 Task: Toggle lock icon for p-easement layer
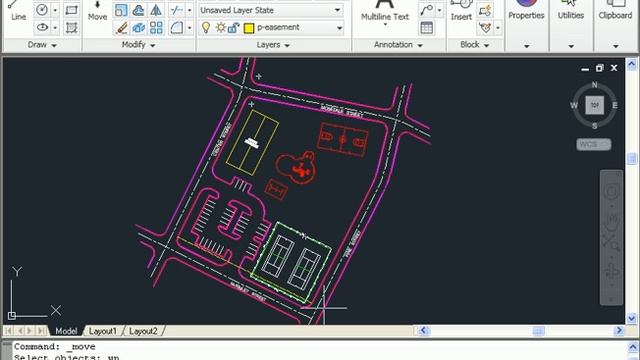tap(233, 27)
